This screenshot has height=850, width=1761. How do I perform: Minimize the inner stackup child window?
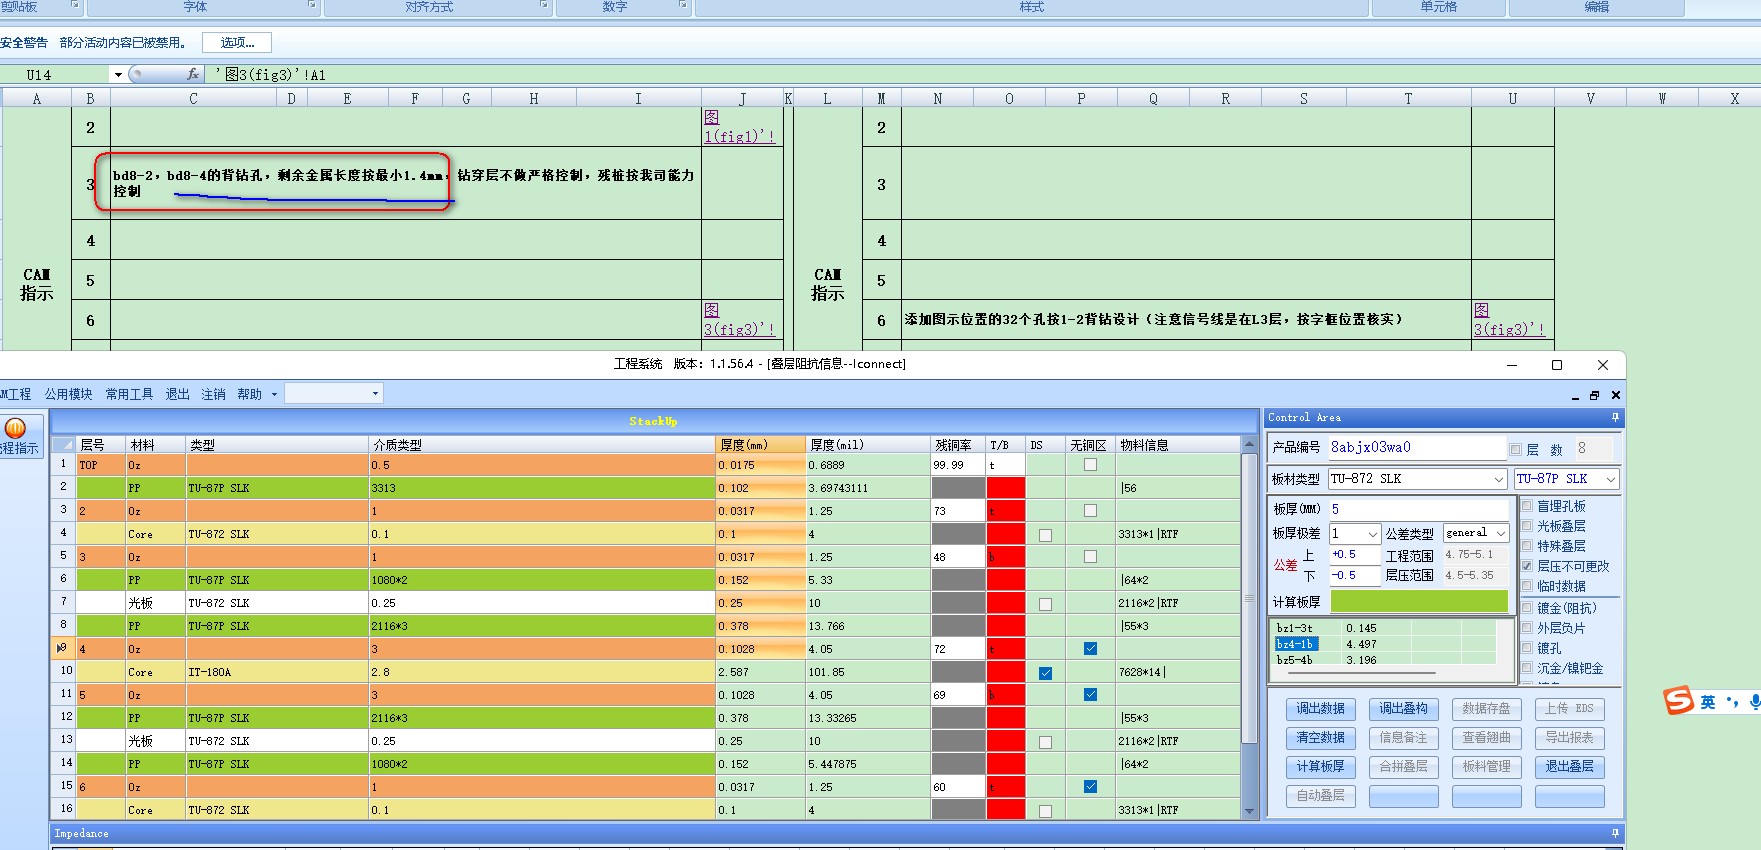point(1576,396)
